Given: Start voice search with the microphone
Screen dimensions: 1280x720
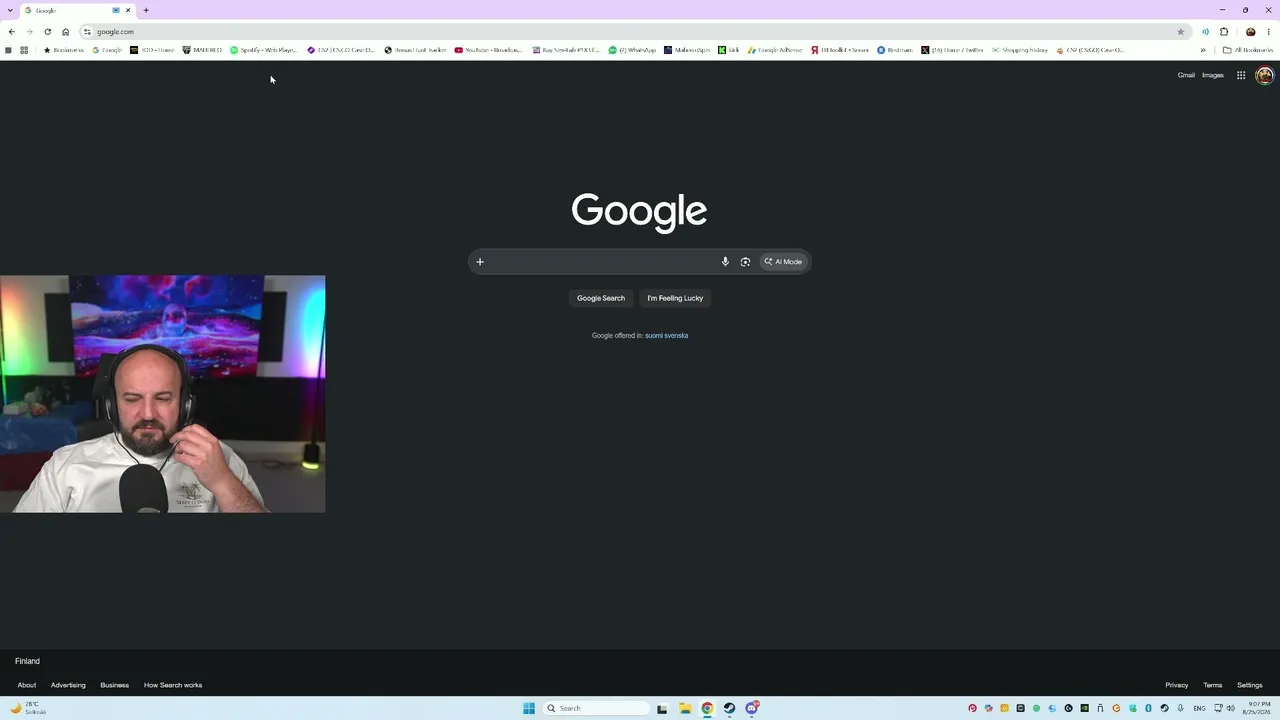Looking at the screenshot, I should click(725, 262).
